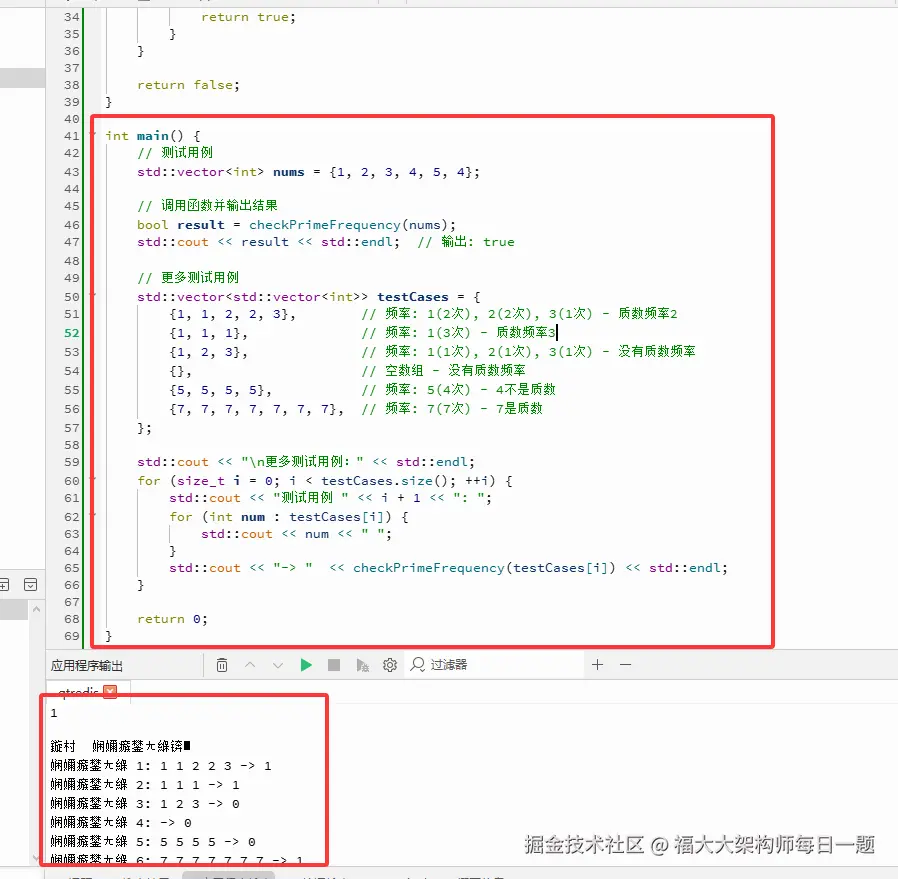Click the split-add icon in left sidebar
The height and width of the screenshot is (879, 898).
tap(4, 584)
